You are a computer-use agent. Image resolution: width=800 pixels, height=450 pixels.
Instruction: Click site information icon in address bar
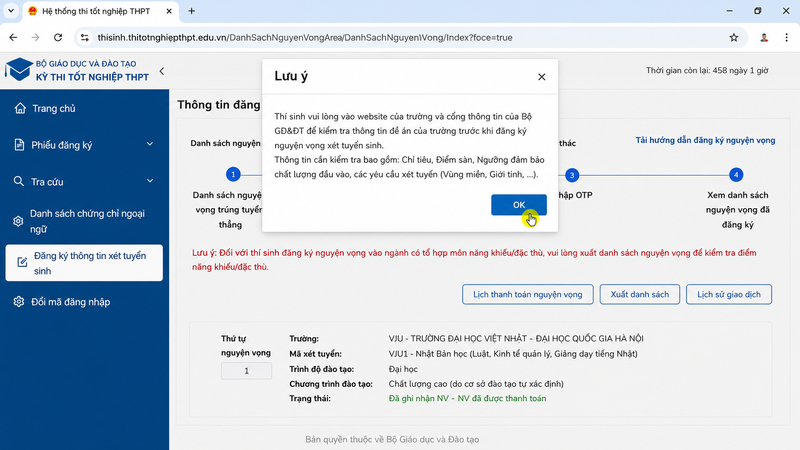[x=85, y=37]
